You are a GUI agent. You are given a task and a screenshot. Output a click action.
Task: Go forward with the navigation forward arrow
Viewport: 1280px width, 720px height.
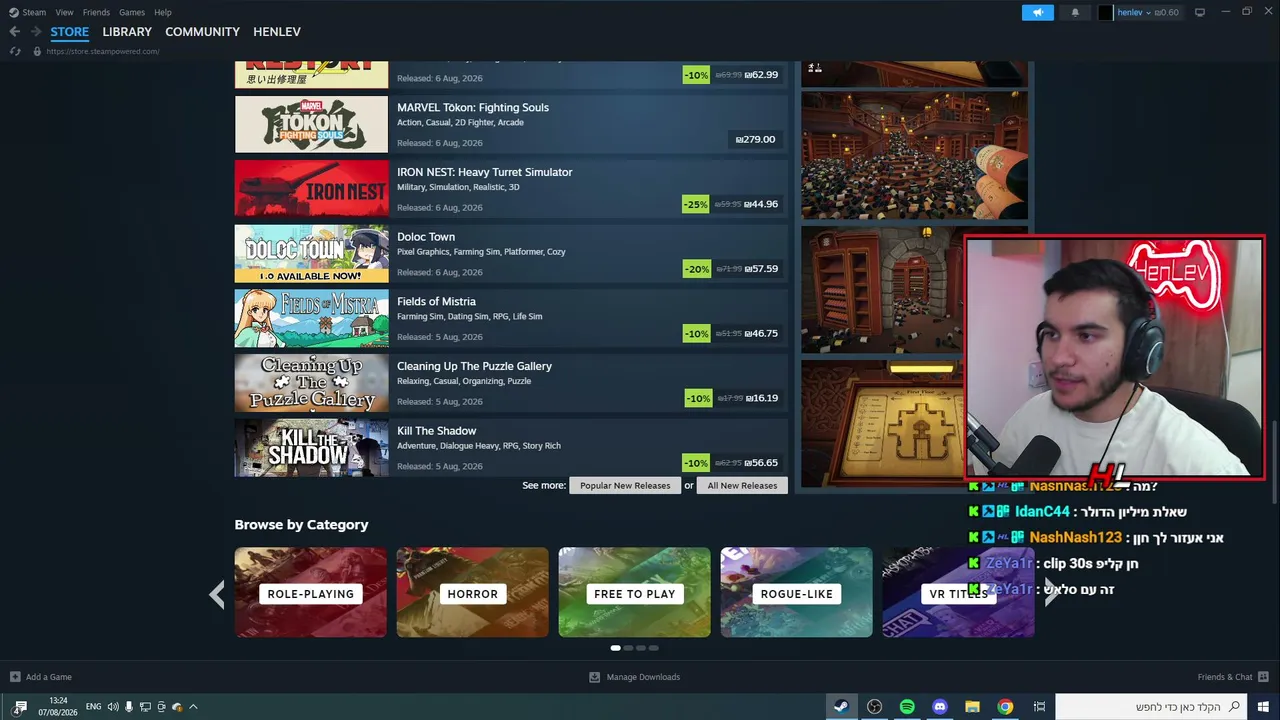[36, 32]
